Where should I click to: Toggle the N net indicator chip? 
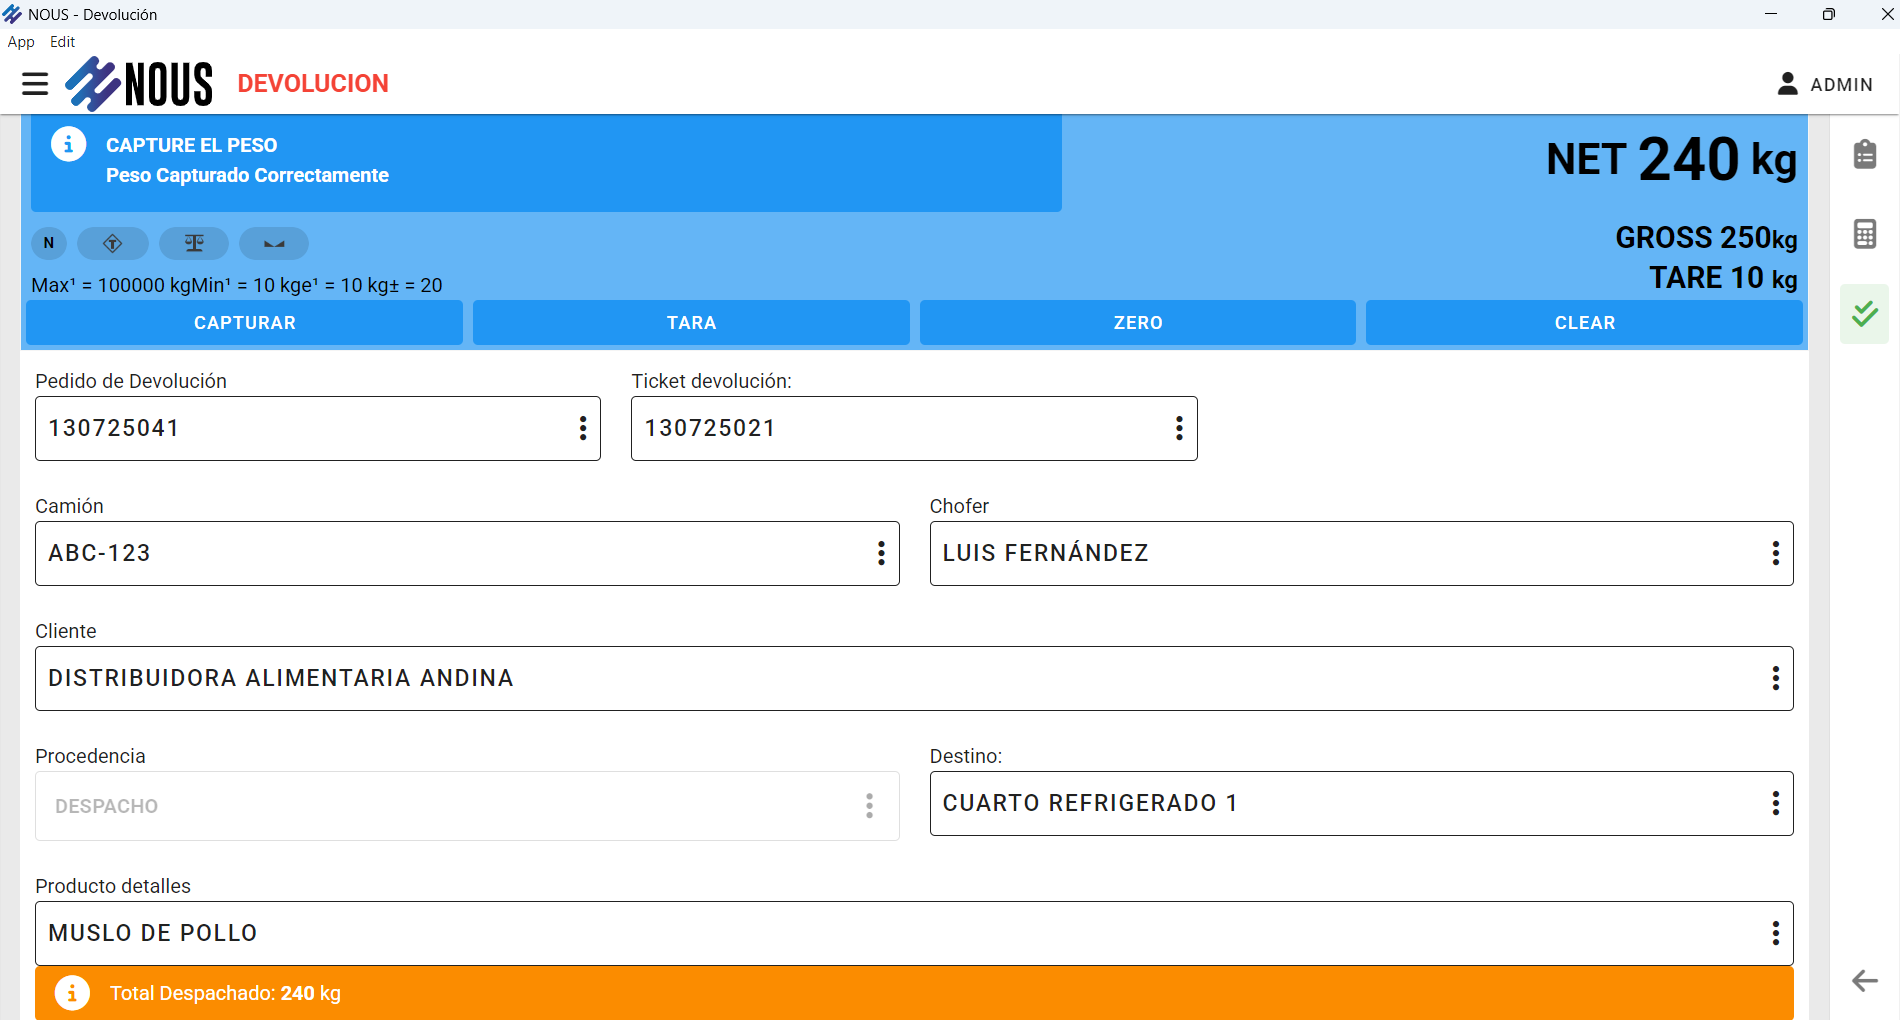point(49,243)
